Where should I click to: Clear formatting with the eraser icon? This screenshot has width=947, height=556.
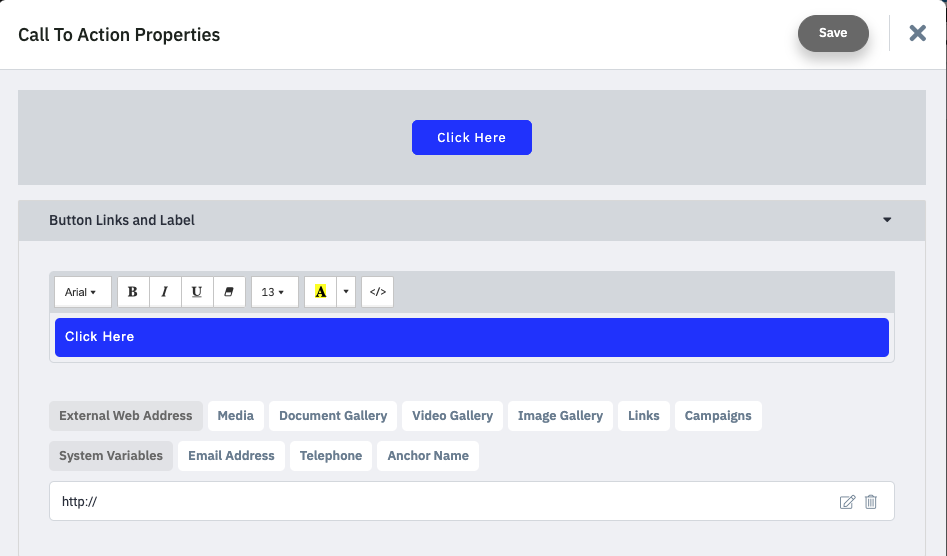point(229,292)
